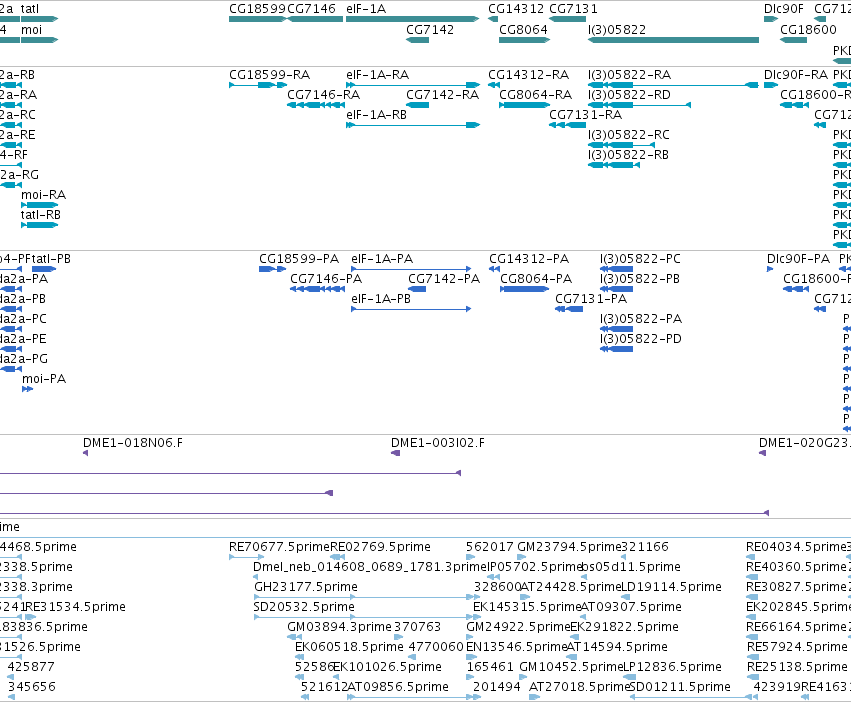This screenshot has width=851, height=702.
Task: Open the Dlc90F-RA transcript label
Action: point(796,74)
